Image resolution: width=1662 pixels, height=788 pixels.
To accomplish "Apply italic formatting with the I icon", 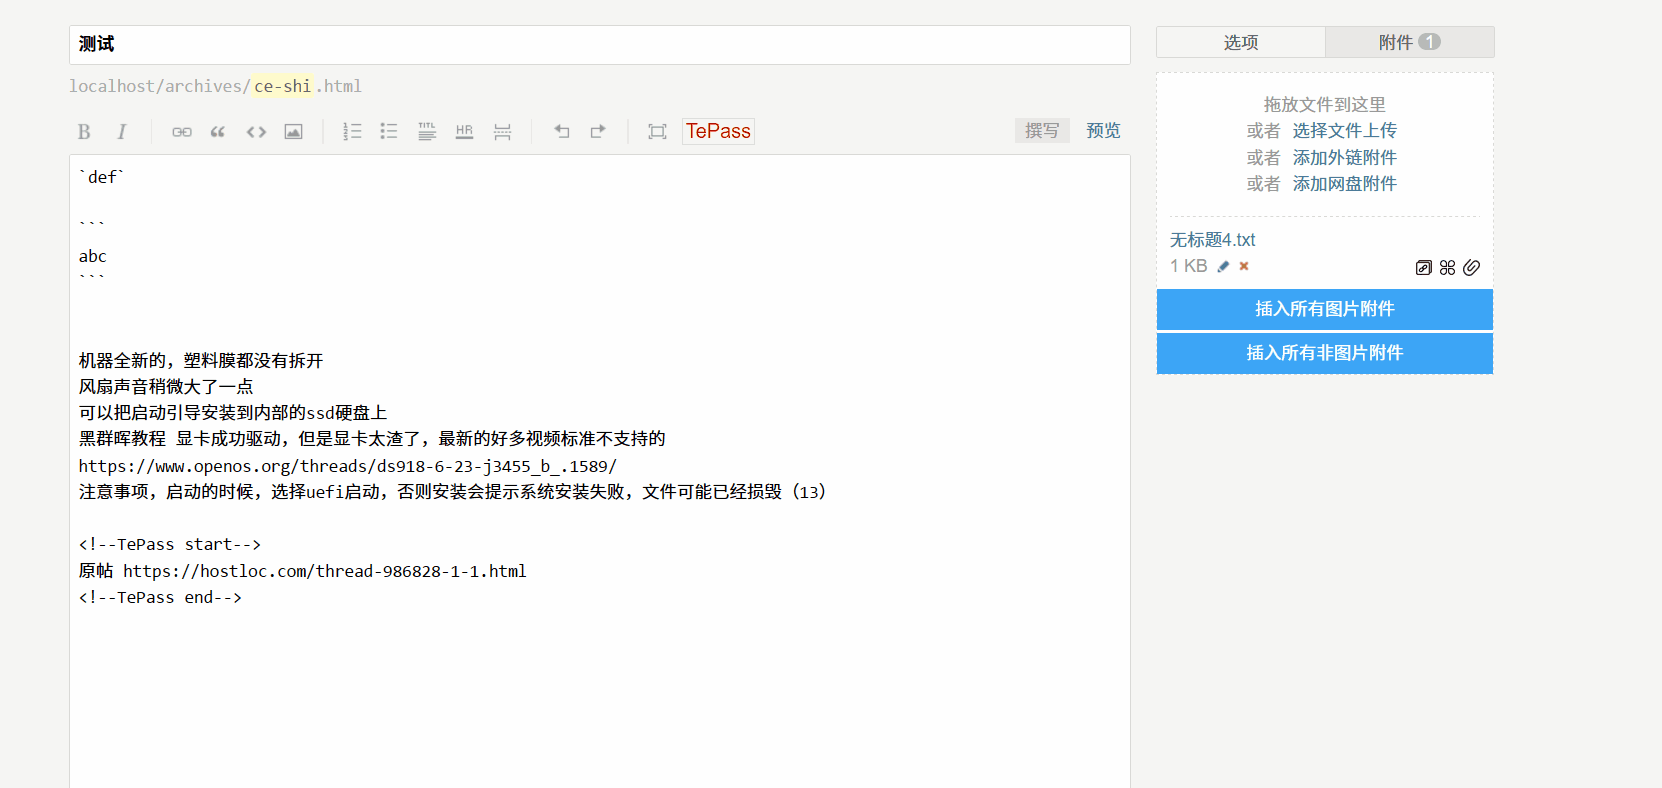I will [x=121, y=132].
